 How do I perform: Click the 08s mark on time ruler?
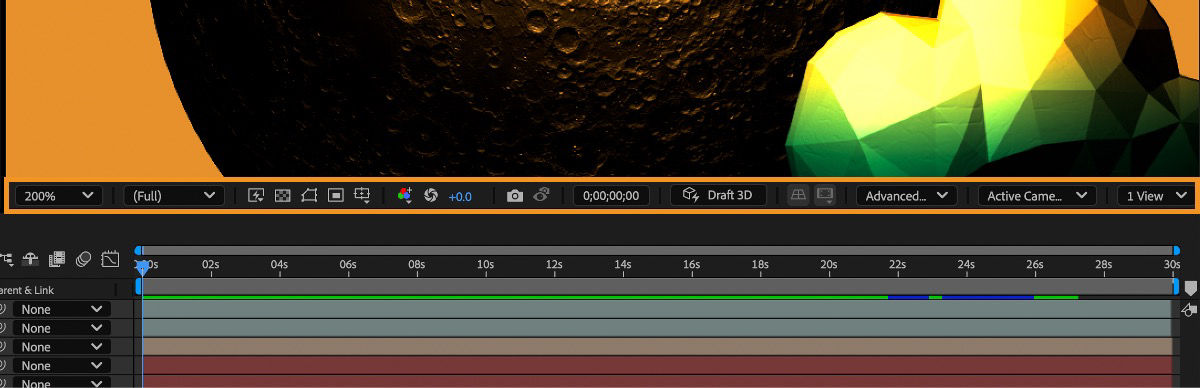pos(417,264)
